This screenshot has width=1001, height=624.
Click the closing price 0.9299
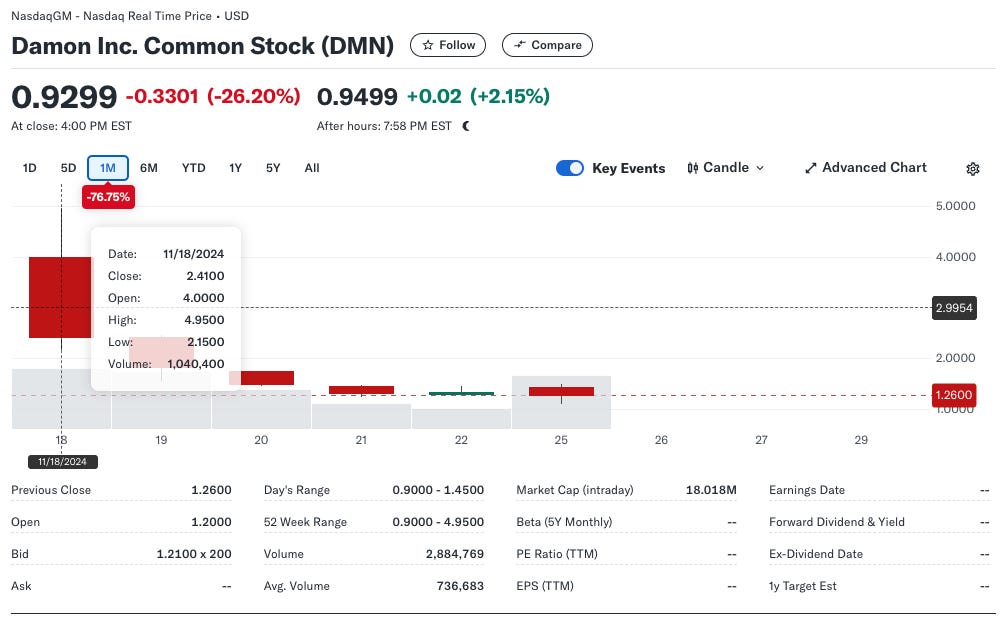pos(64,97)
